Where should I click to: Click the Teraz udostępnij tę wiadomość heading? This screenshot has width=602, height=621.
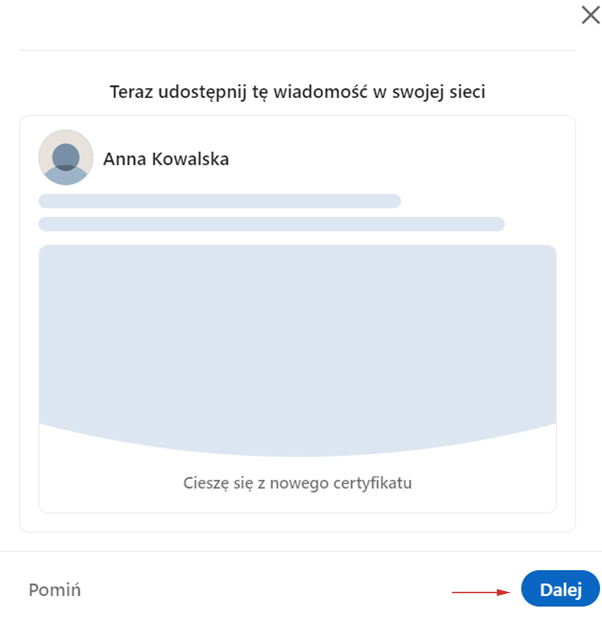click(x=297, y=92)
